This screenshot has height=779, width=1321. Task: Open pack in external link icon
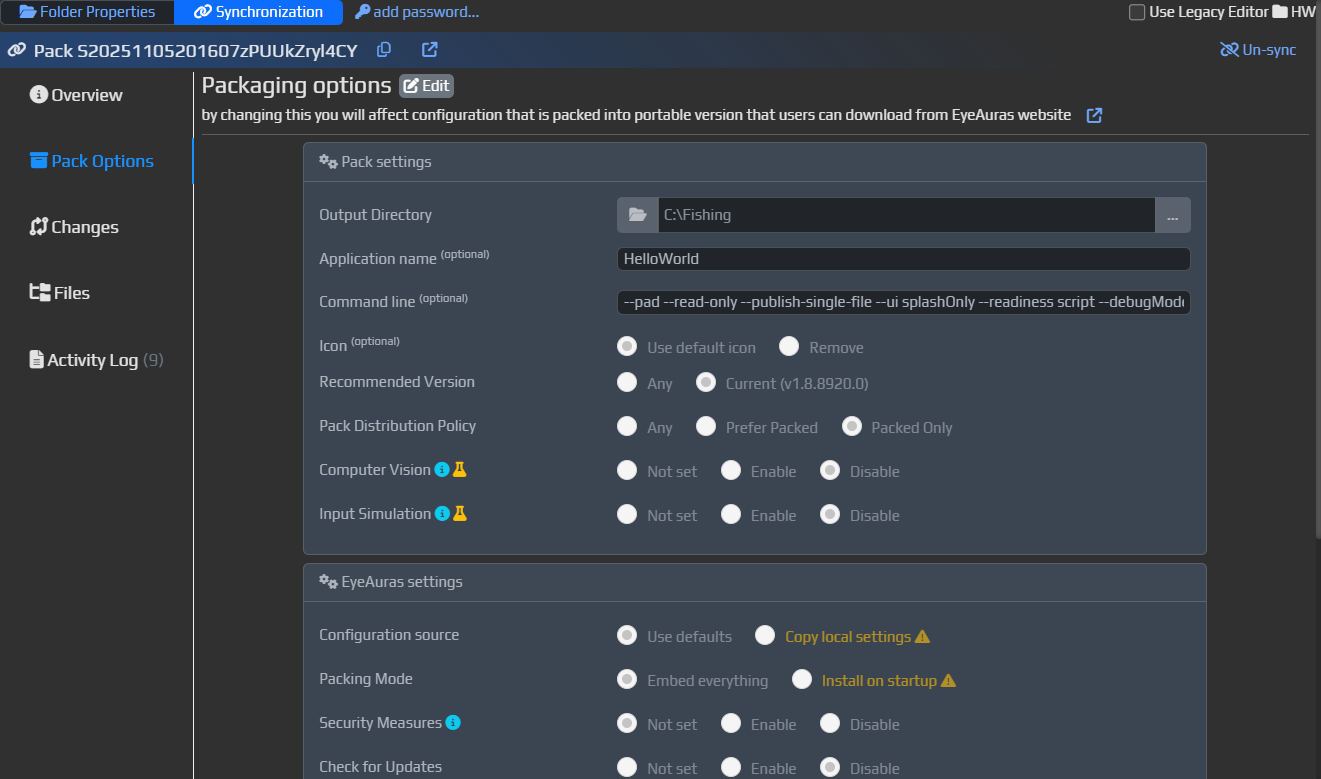(x=430, y=50)
